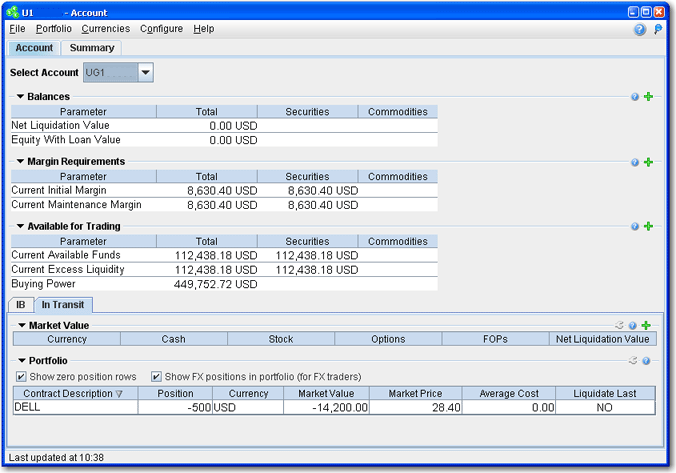Click the refresh icon in the Market Value section

click(x=620, y=325)
